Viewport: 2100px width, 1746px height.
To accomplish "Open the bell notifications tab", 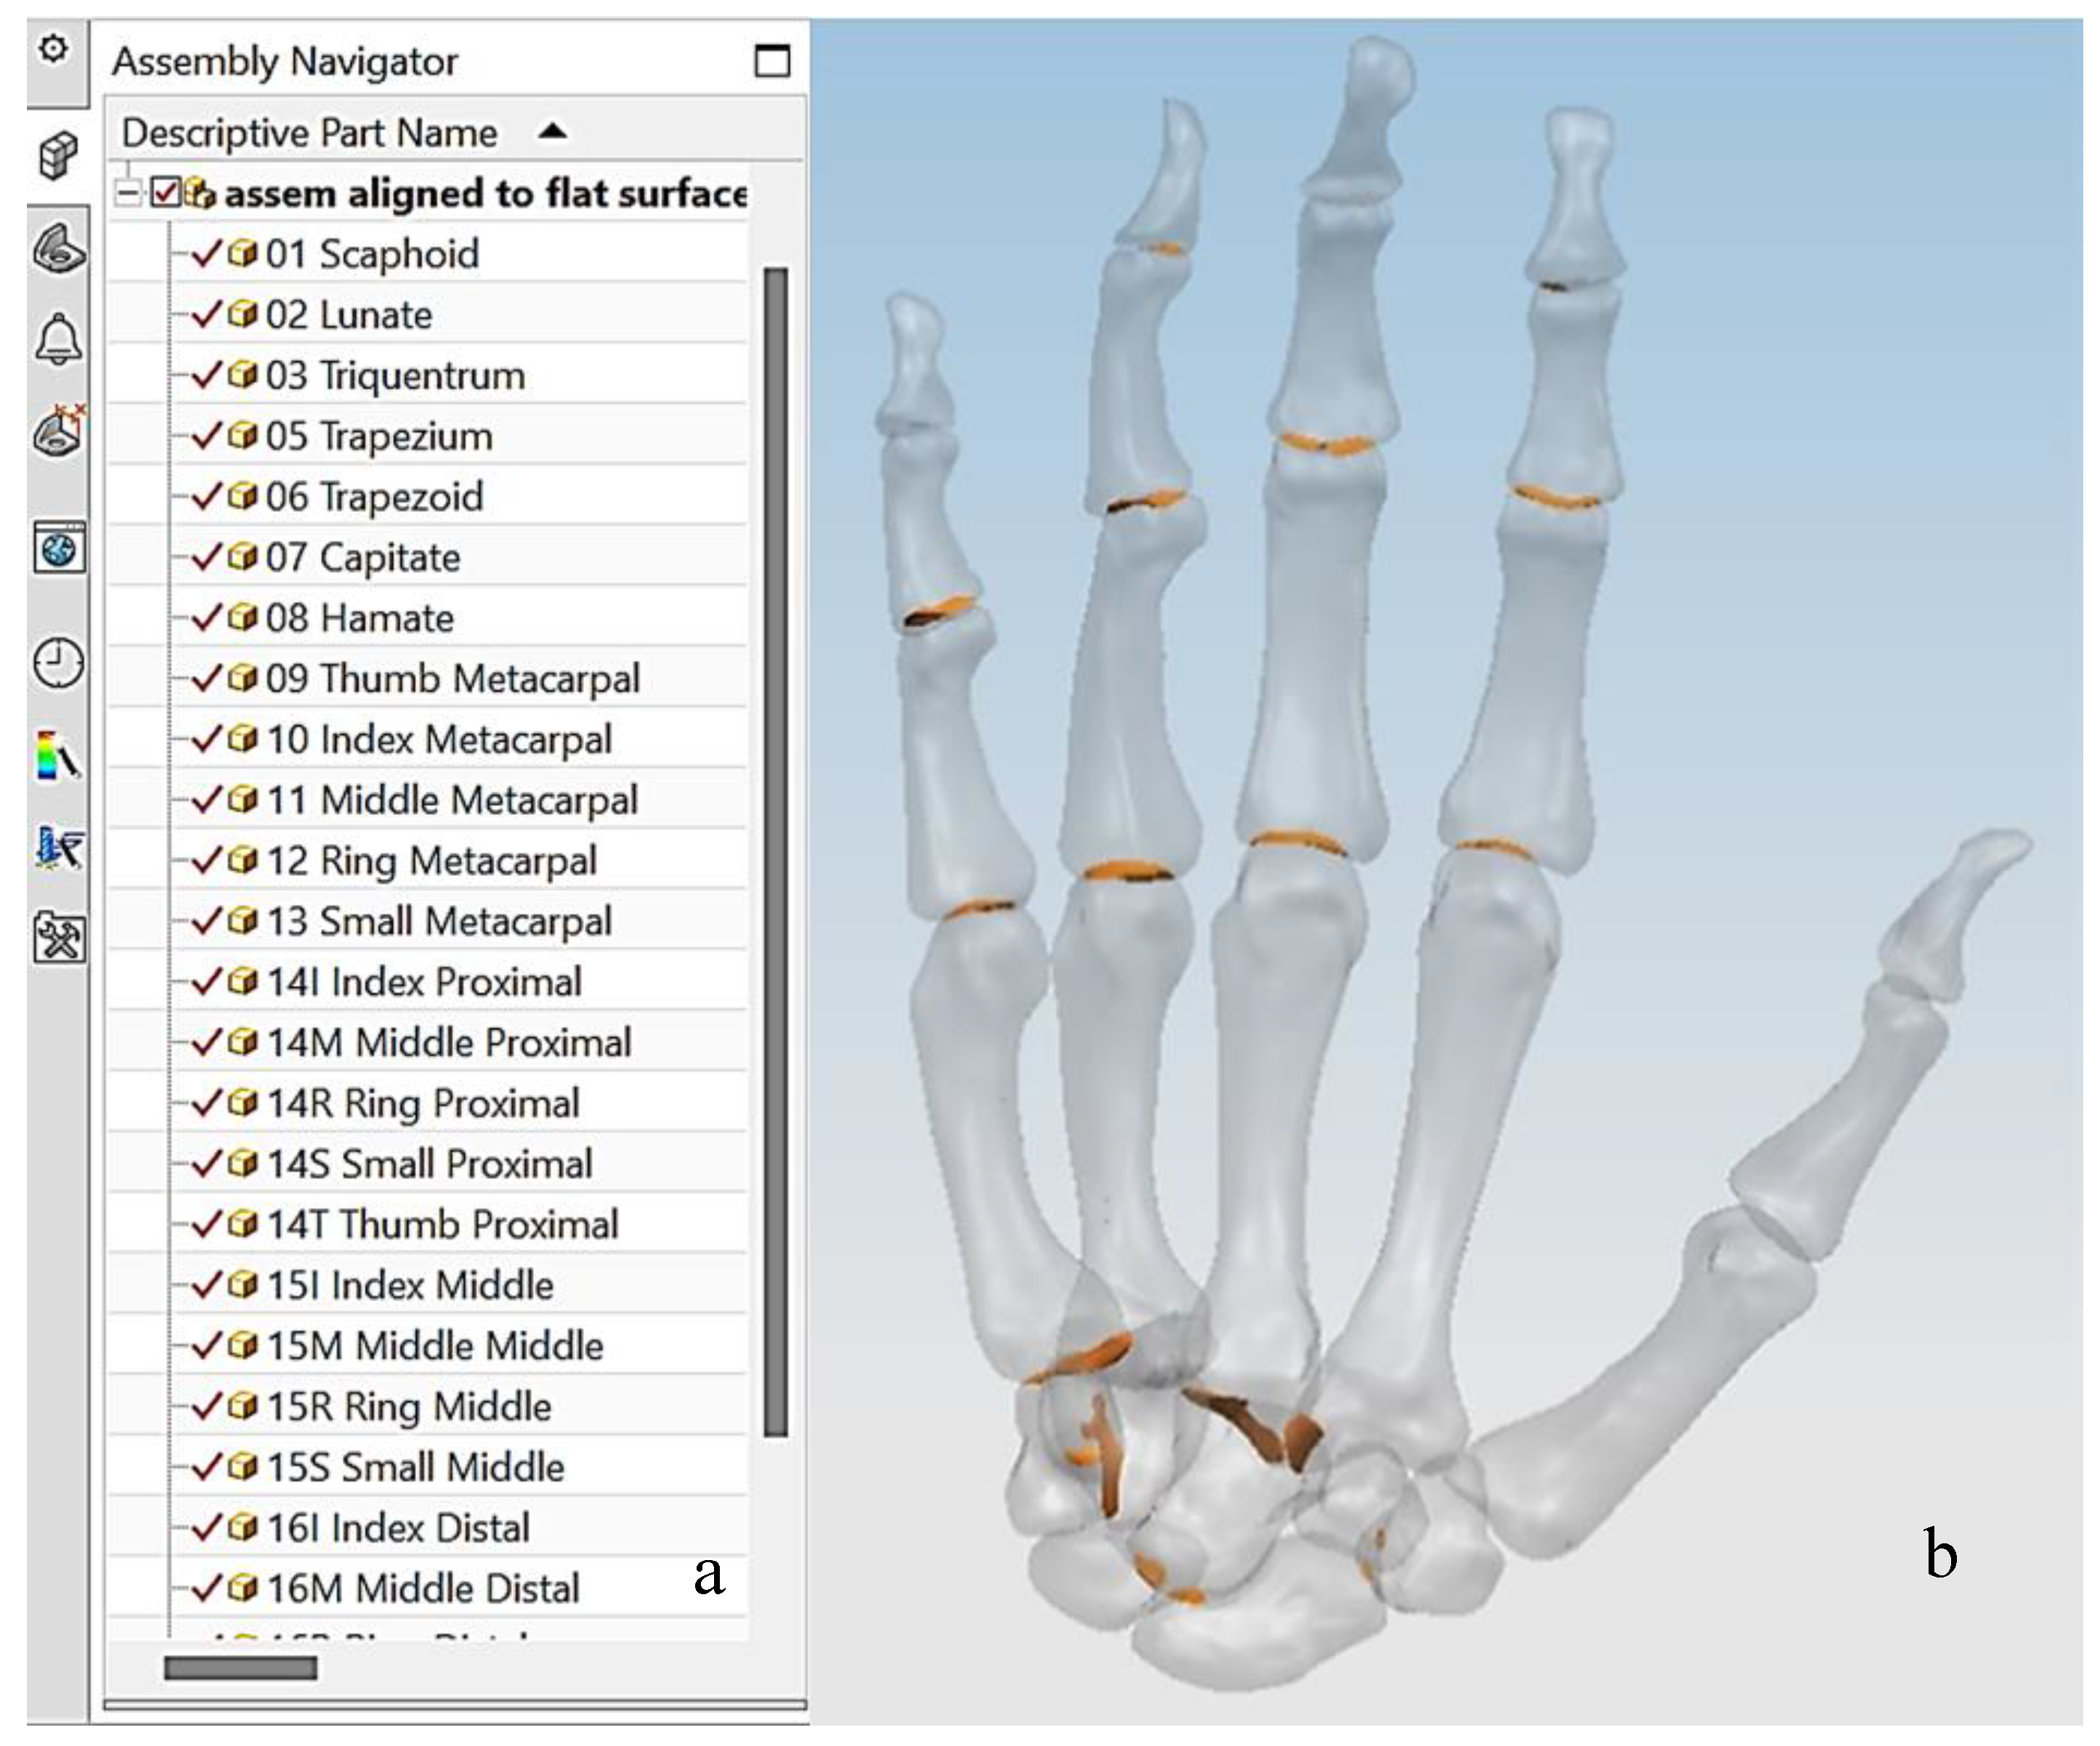I will [58, 339].
